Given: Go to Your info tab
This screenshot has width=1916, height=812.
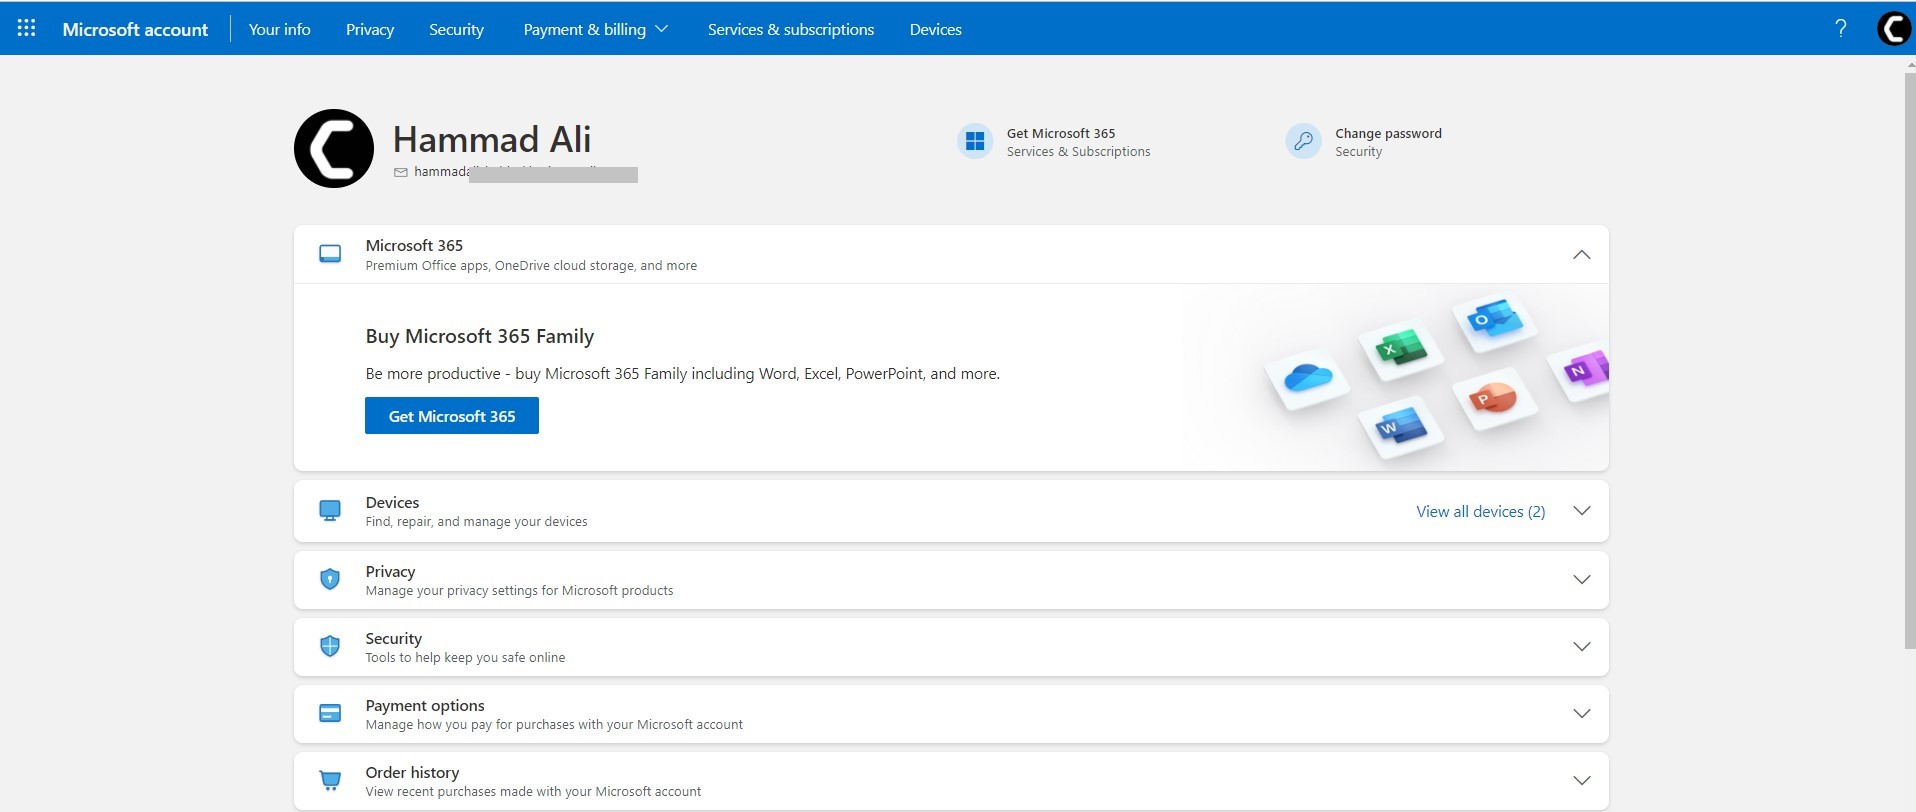Looking at the screenshot, I should 279,29.
